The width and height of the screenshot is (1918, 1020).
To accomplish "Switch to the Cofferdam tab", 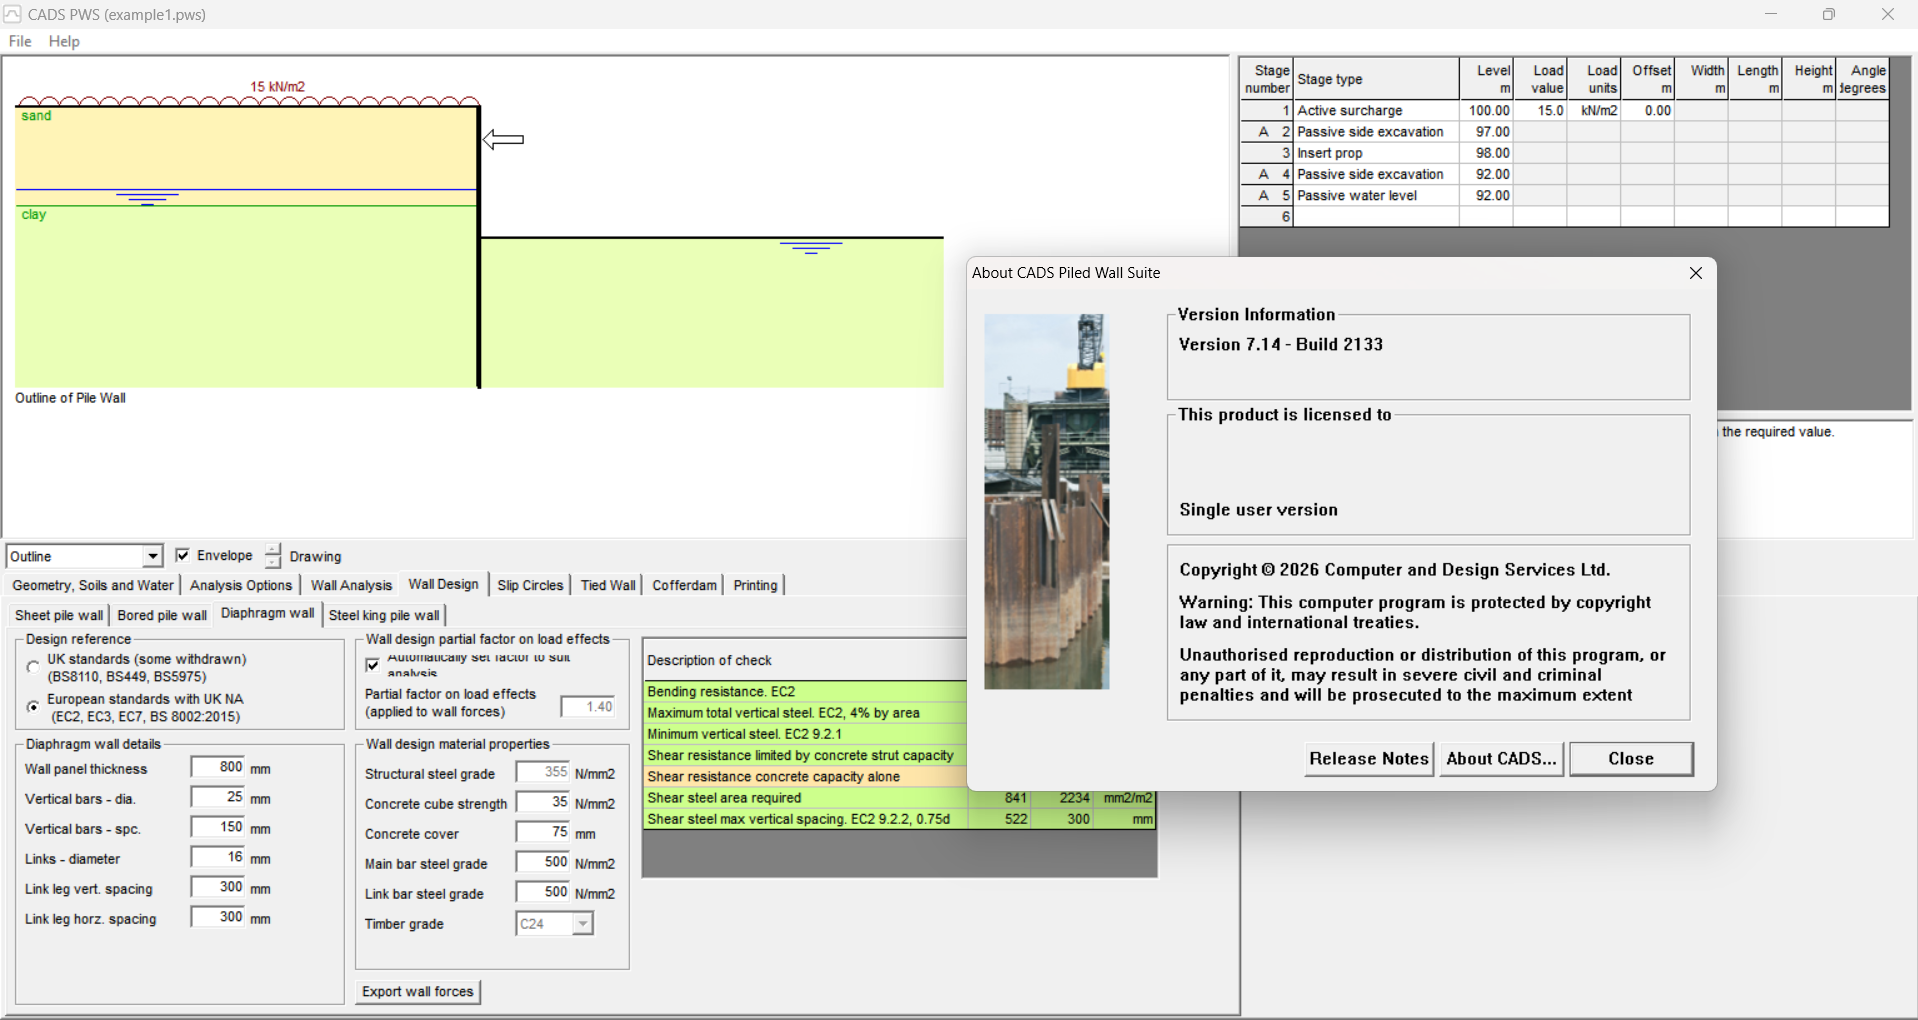I will [x=684, y=585].
